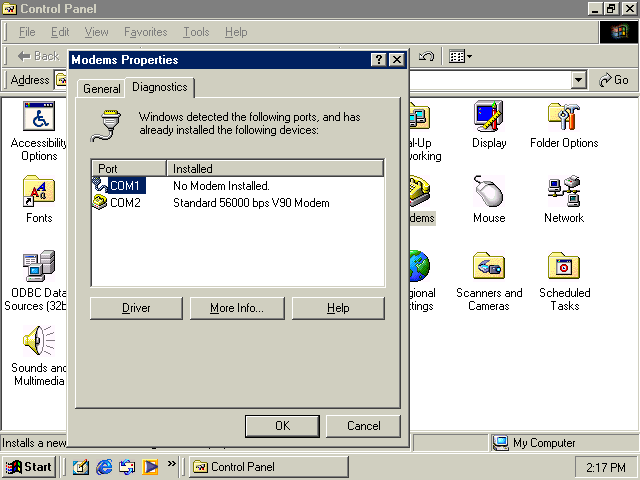Screen dimensions: 640x480
Task: Open the Network icon in Control Panel
Action: (x=564, y=191)
